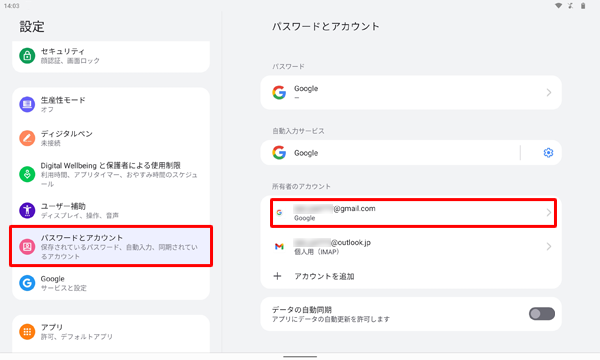Tap the plus icon for アカウントを追加
Viewport: 600px width, 360px height.
pyautogui.click(x=277, y=276)
